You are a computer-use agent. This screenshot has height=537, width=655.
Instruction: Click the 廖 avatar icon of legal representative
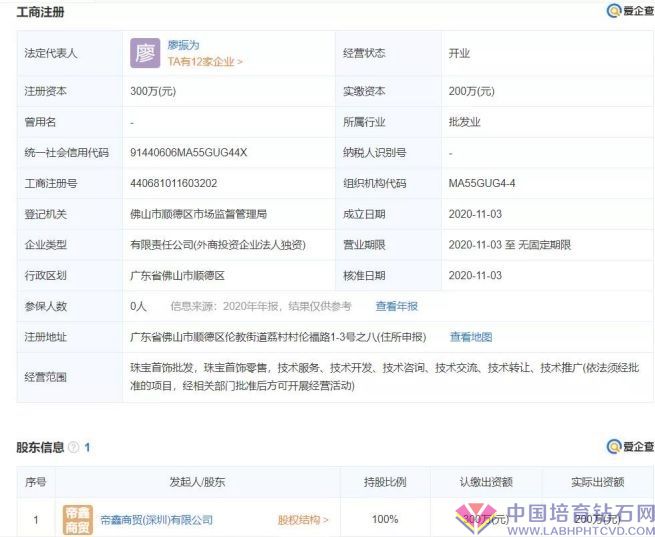(145, 53)
